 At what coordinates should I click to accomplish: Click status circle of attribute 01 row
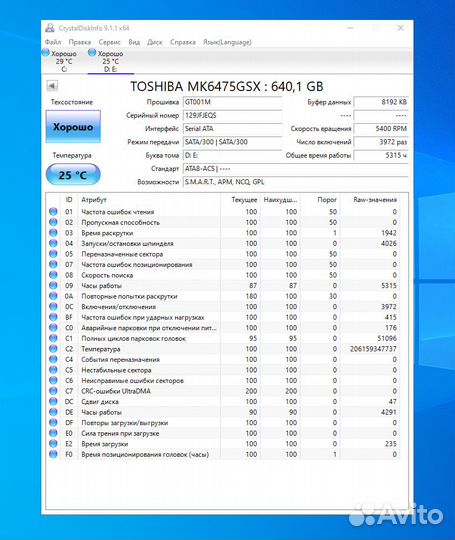53,211
